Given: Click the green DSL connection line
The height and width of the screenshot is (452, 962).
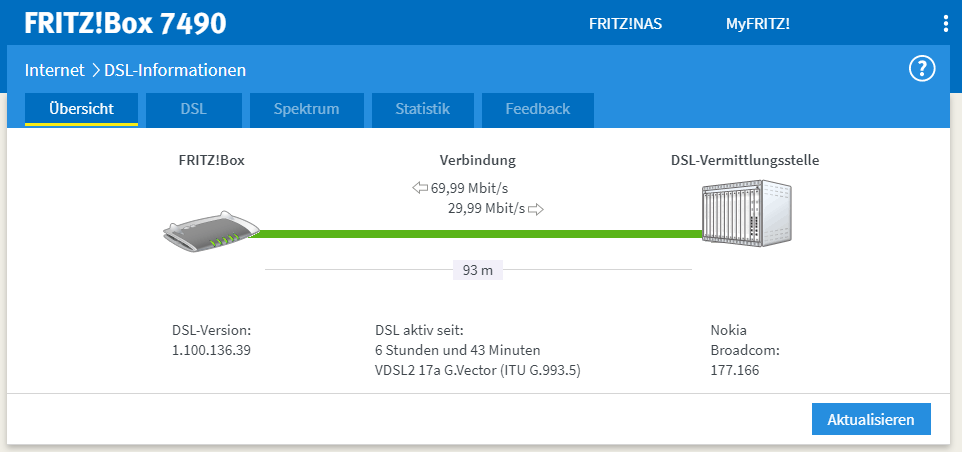Looking at the screenshot, I should (478, 234).
